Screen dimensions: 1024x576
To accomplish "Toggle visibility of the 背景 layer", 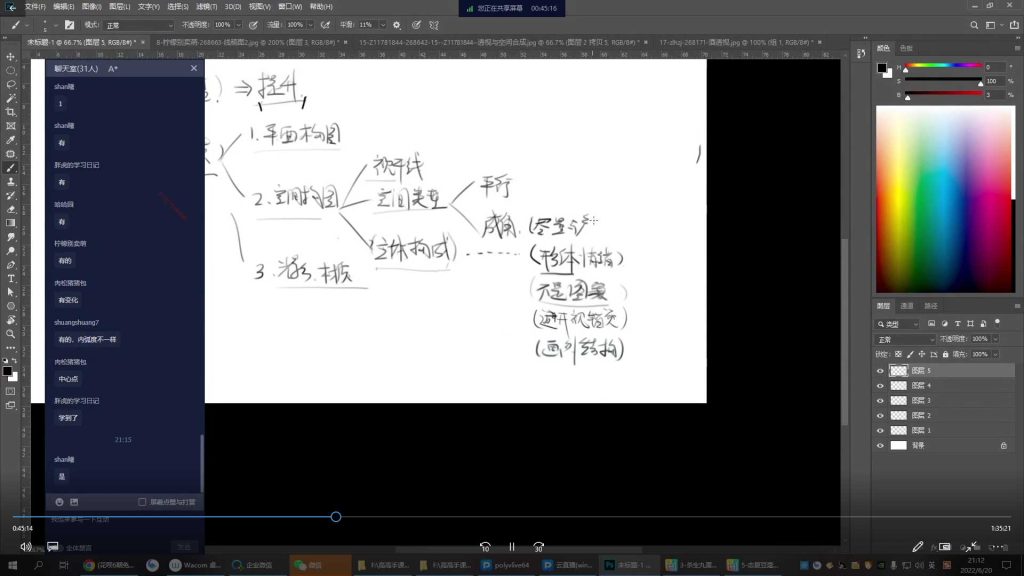I will 880,445.
